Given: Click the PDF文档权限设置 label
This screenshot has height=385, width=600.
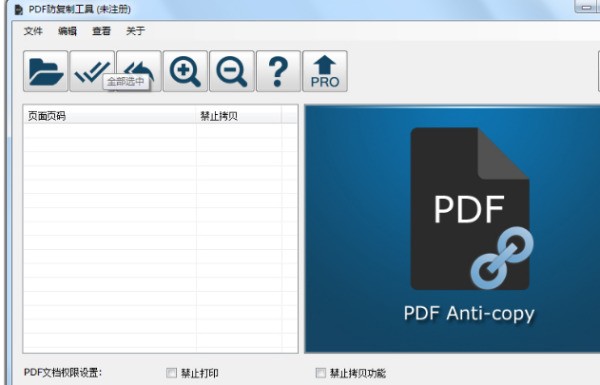Looking at the screenshot, I should (63, 373).
